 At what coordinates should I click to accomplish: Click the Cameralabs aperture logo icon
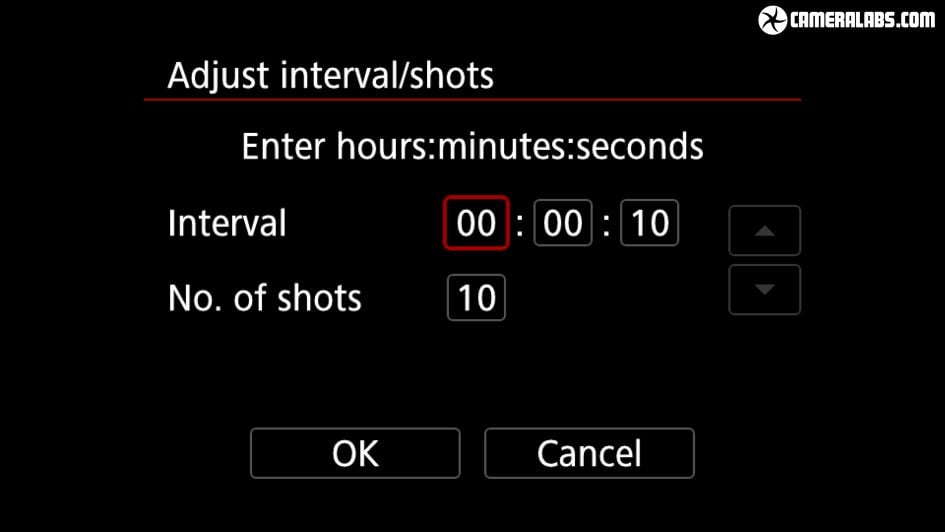pyautogui.click(x=773, y=20)
